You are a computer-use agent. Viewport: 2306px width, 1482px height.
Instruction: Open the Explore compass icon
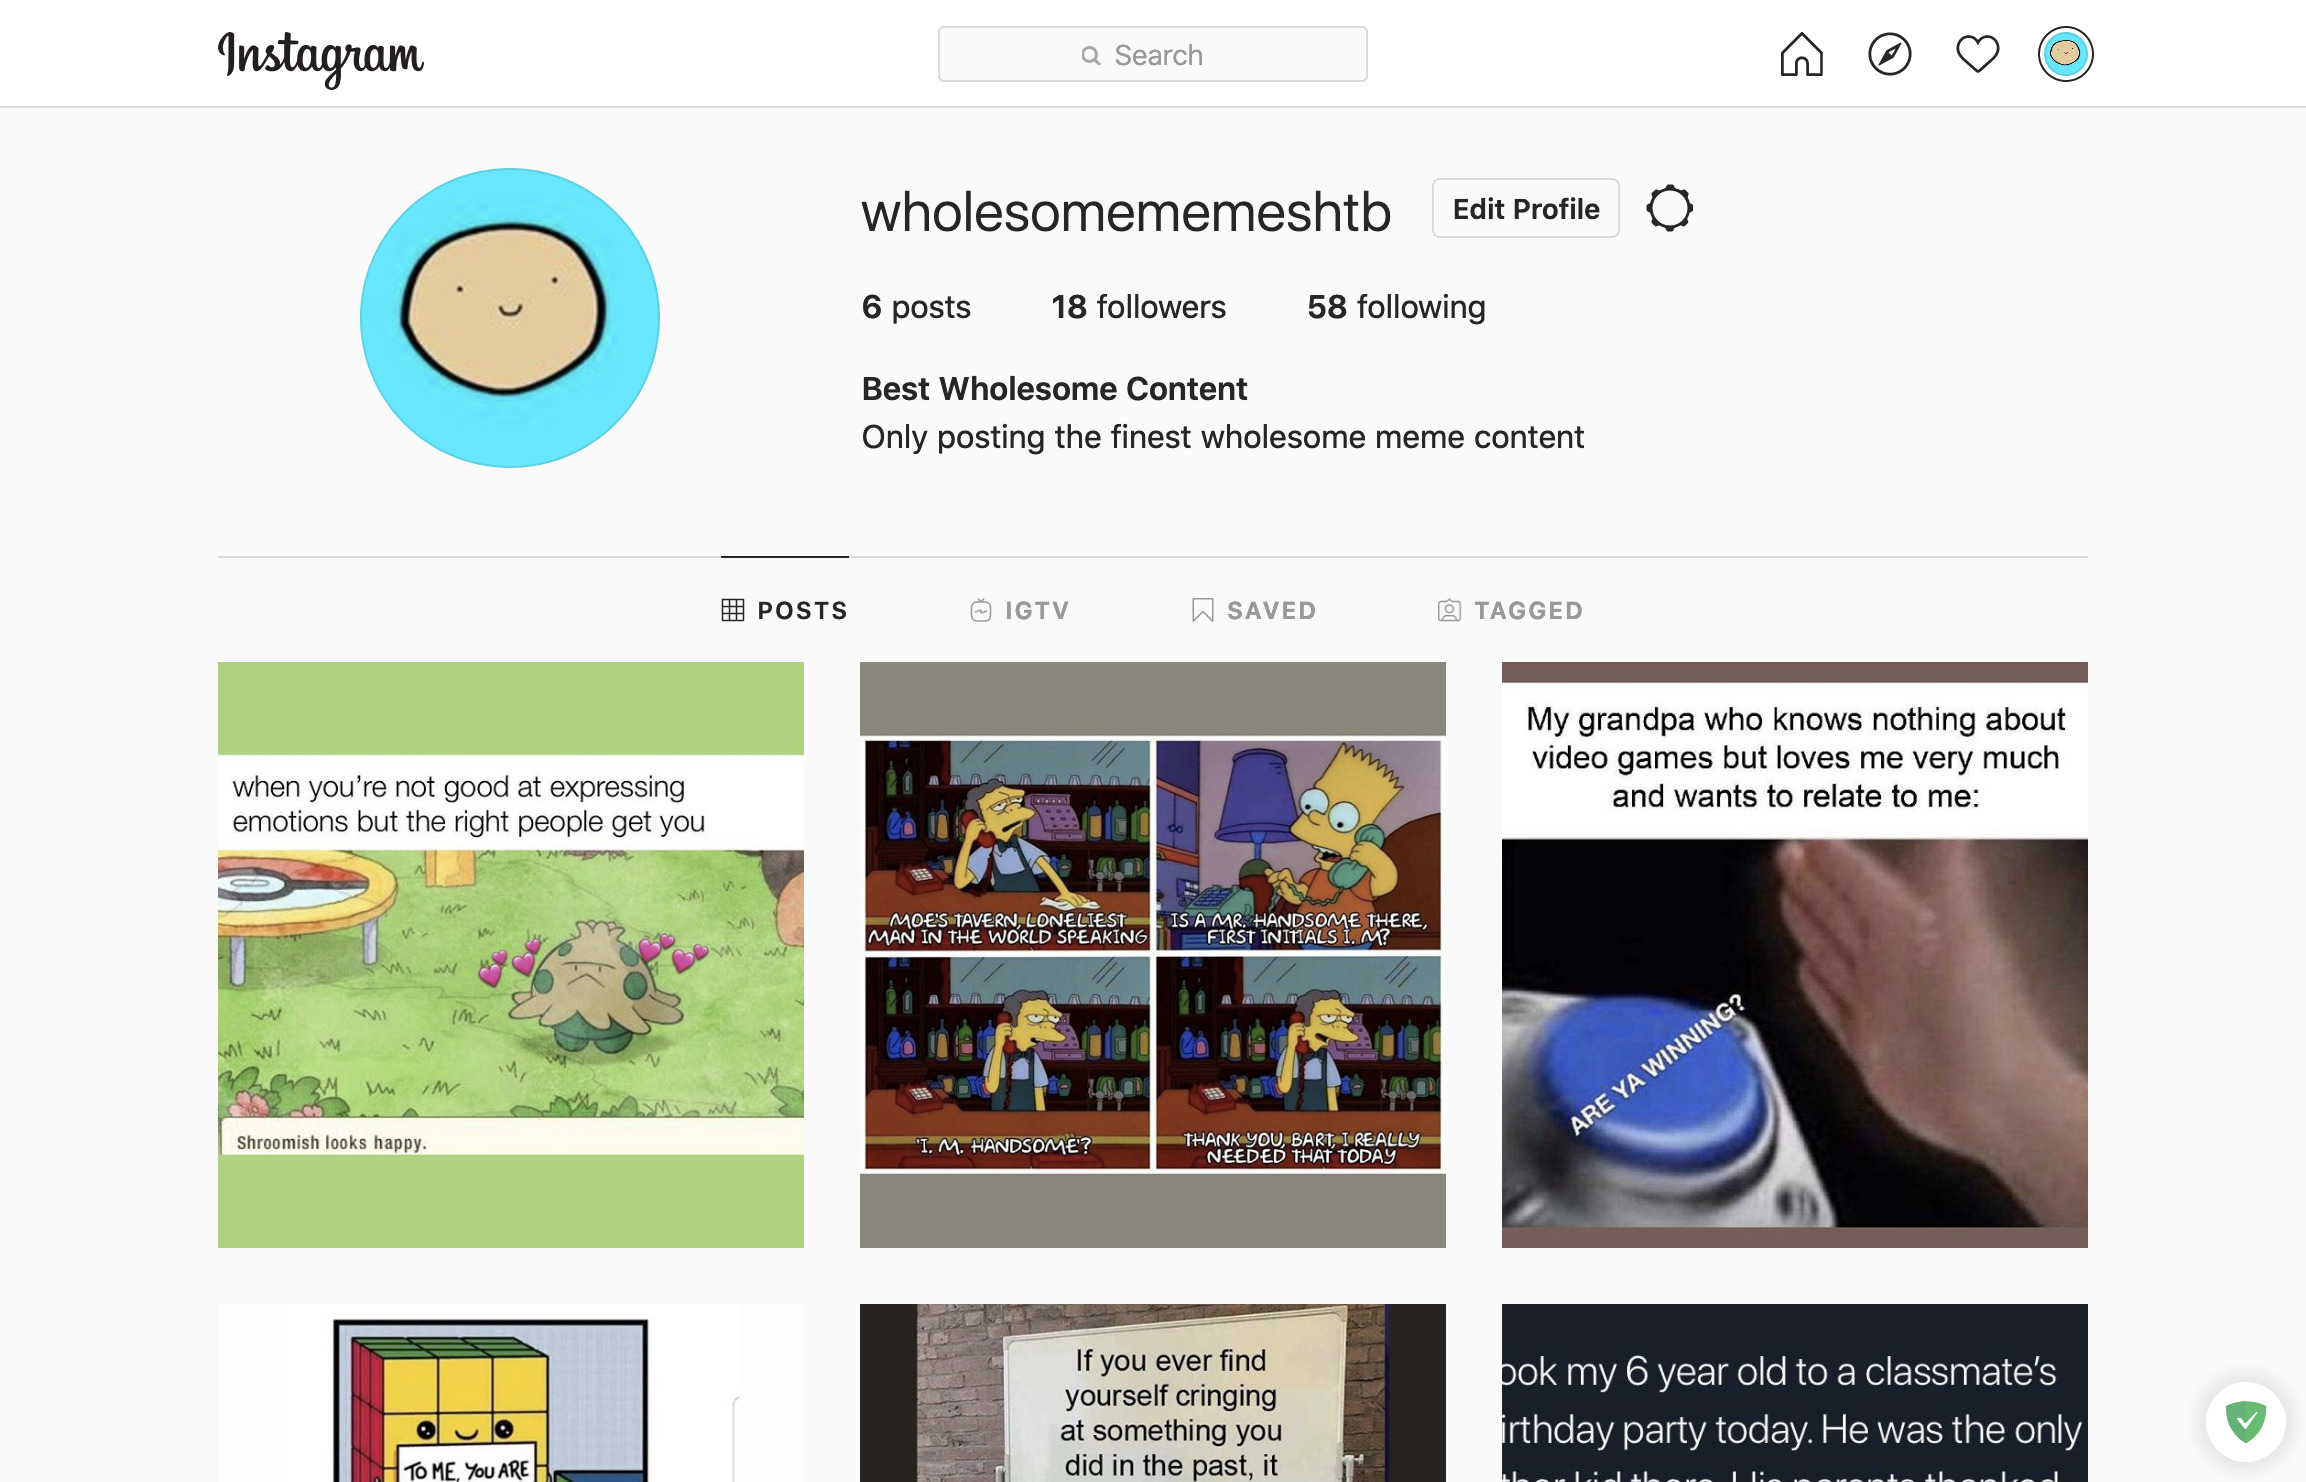point(1889,54)
